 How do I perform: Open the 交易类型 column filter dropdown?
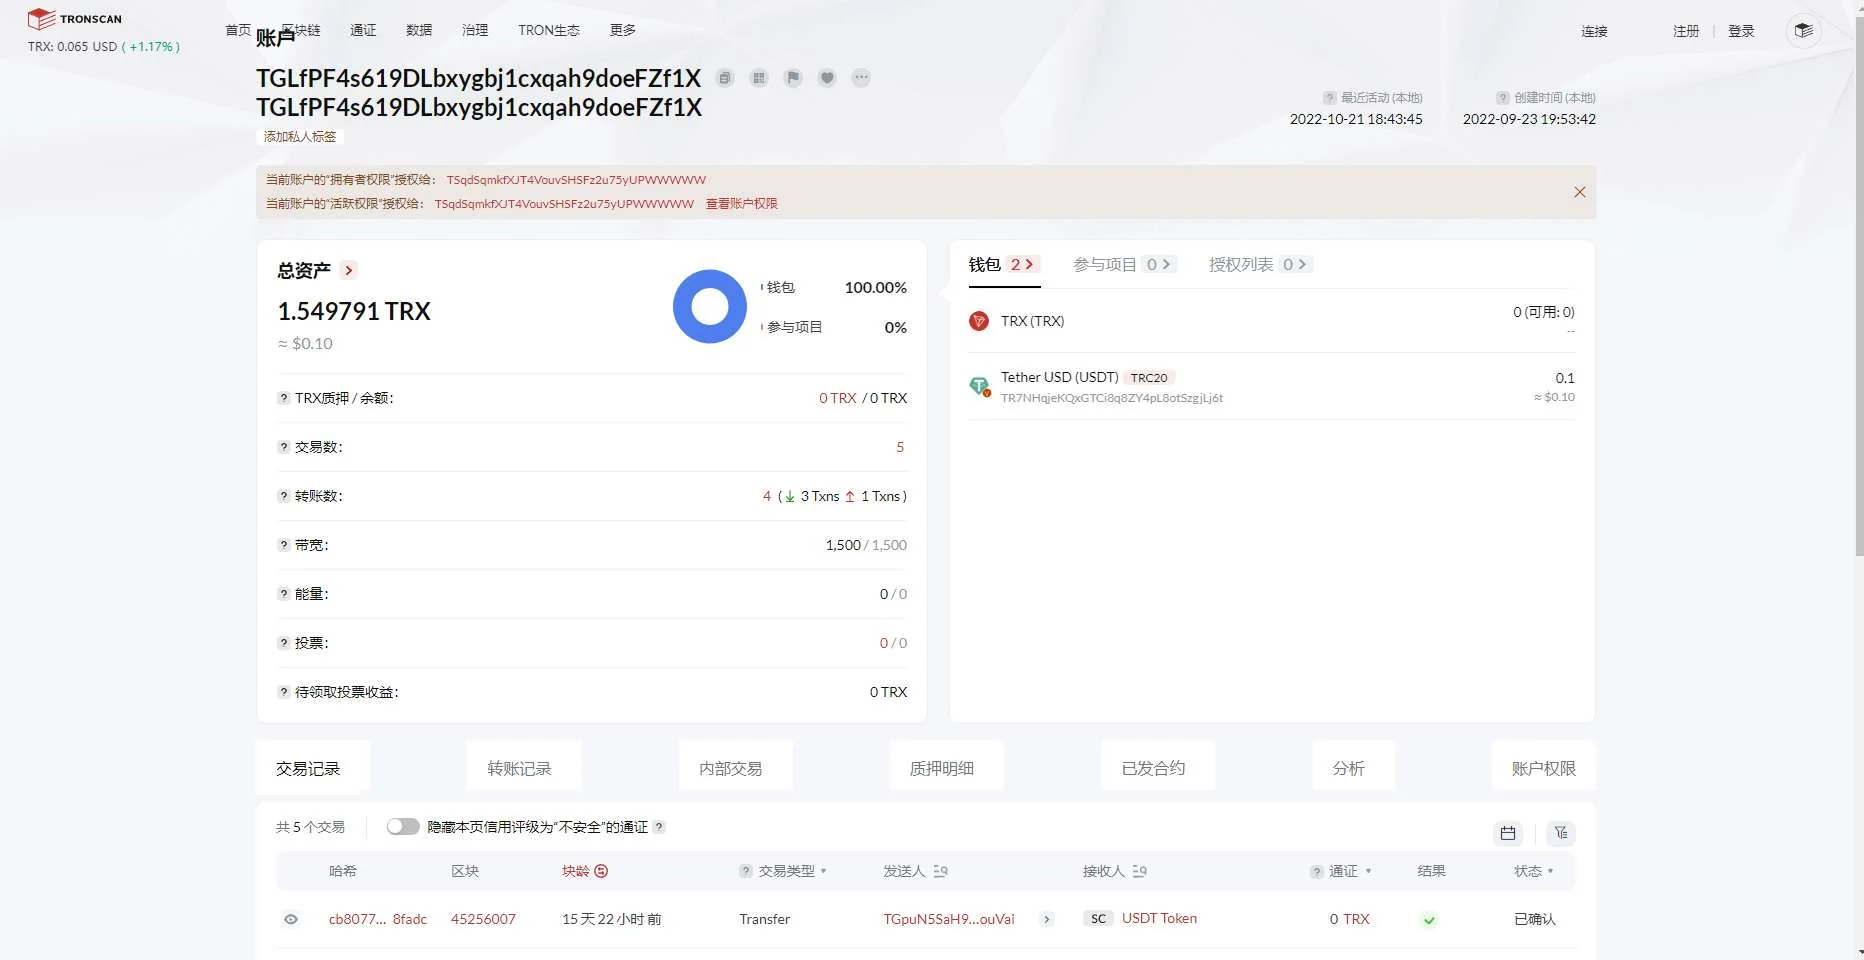[x=823, y=872]
